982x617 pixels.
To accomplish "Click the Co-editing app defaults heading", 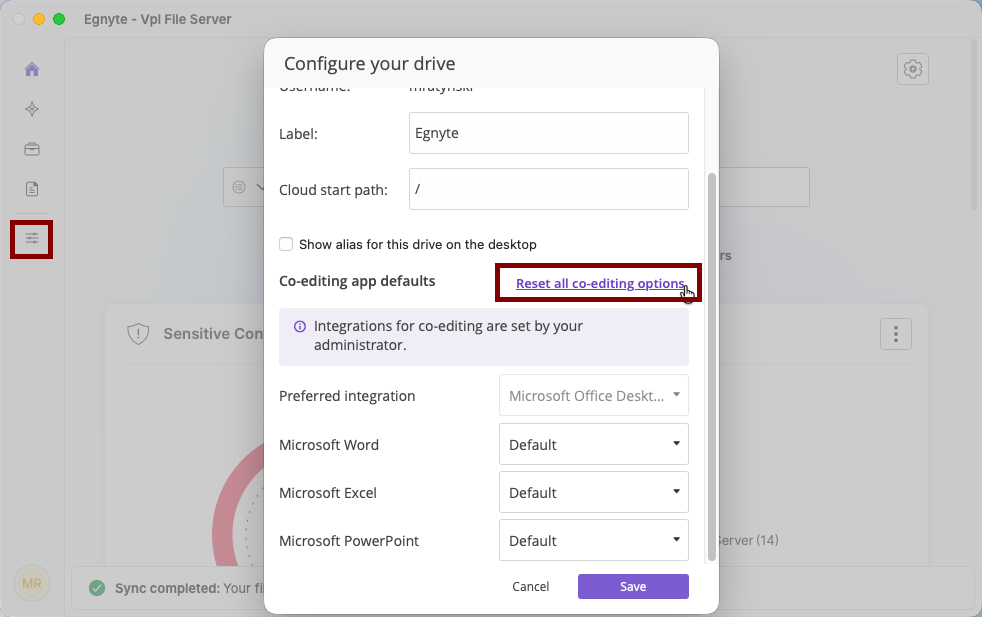I will coord(357,281).
